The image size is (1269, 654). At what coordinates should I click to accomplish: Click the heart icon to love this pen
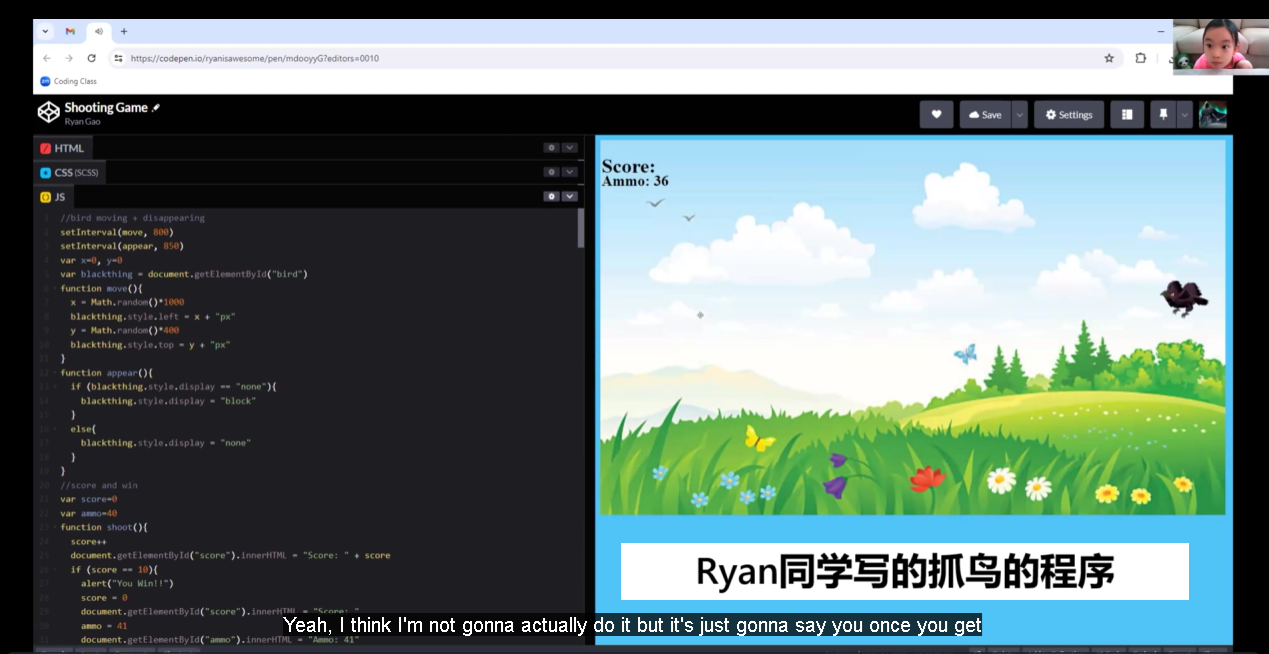click(936, 115)
